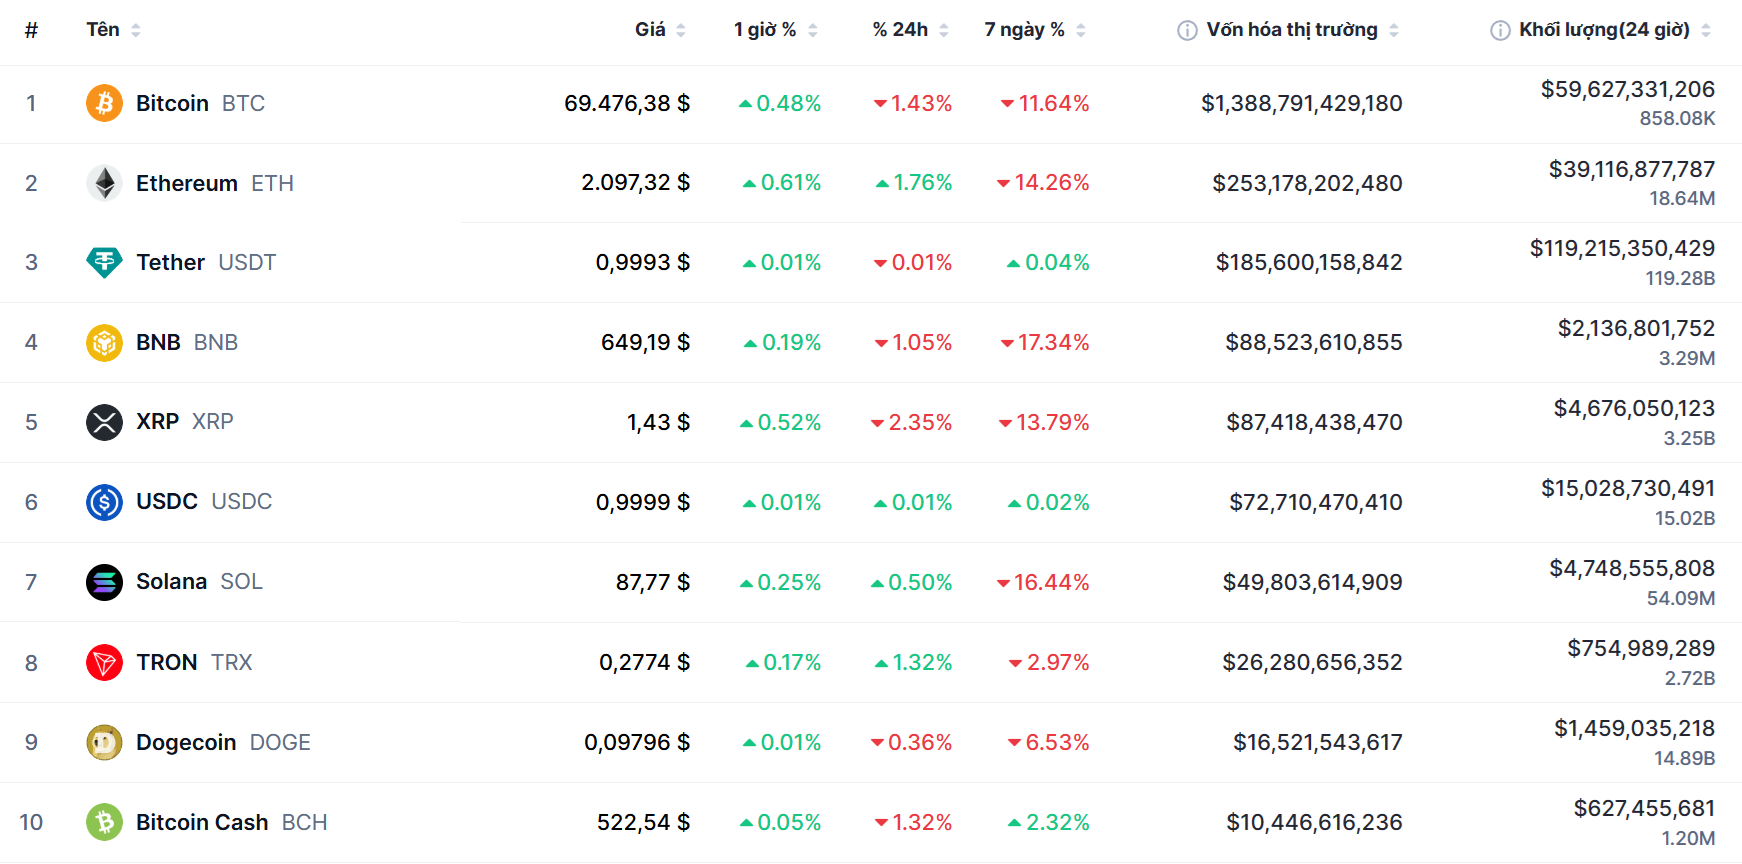
Task: Click the Bitcoin Cash green logo icon
Action: click(x=104, y=822)
